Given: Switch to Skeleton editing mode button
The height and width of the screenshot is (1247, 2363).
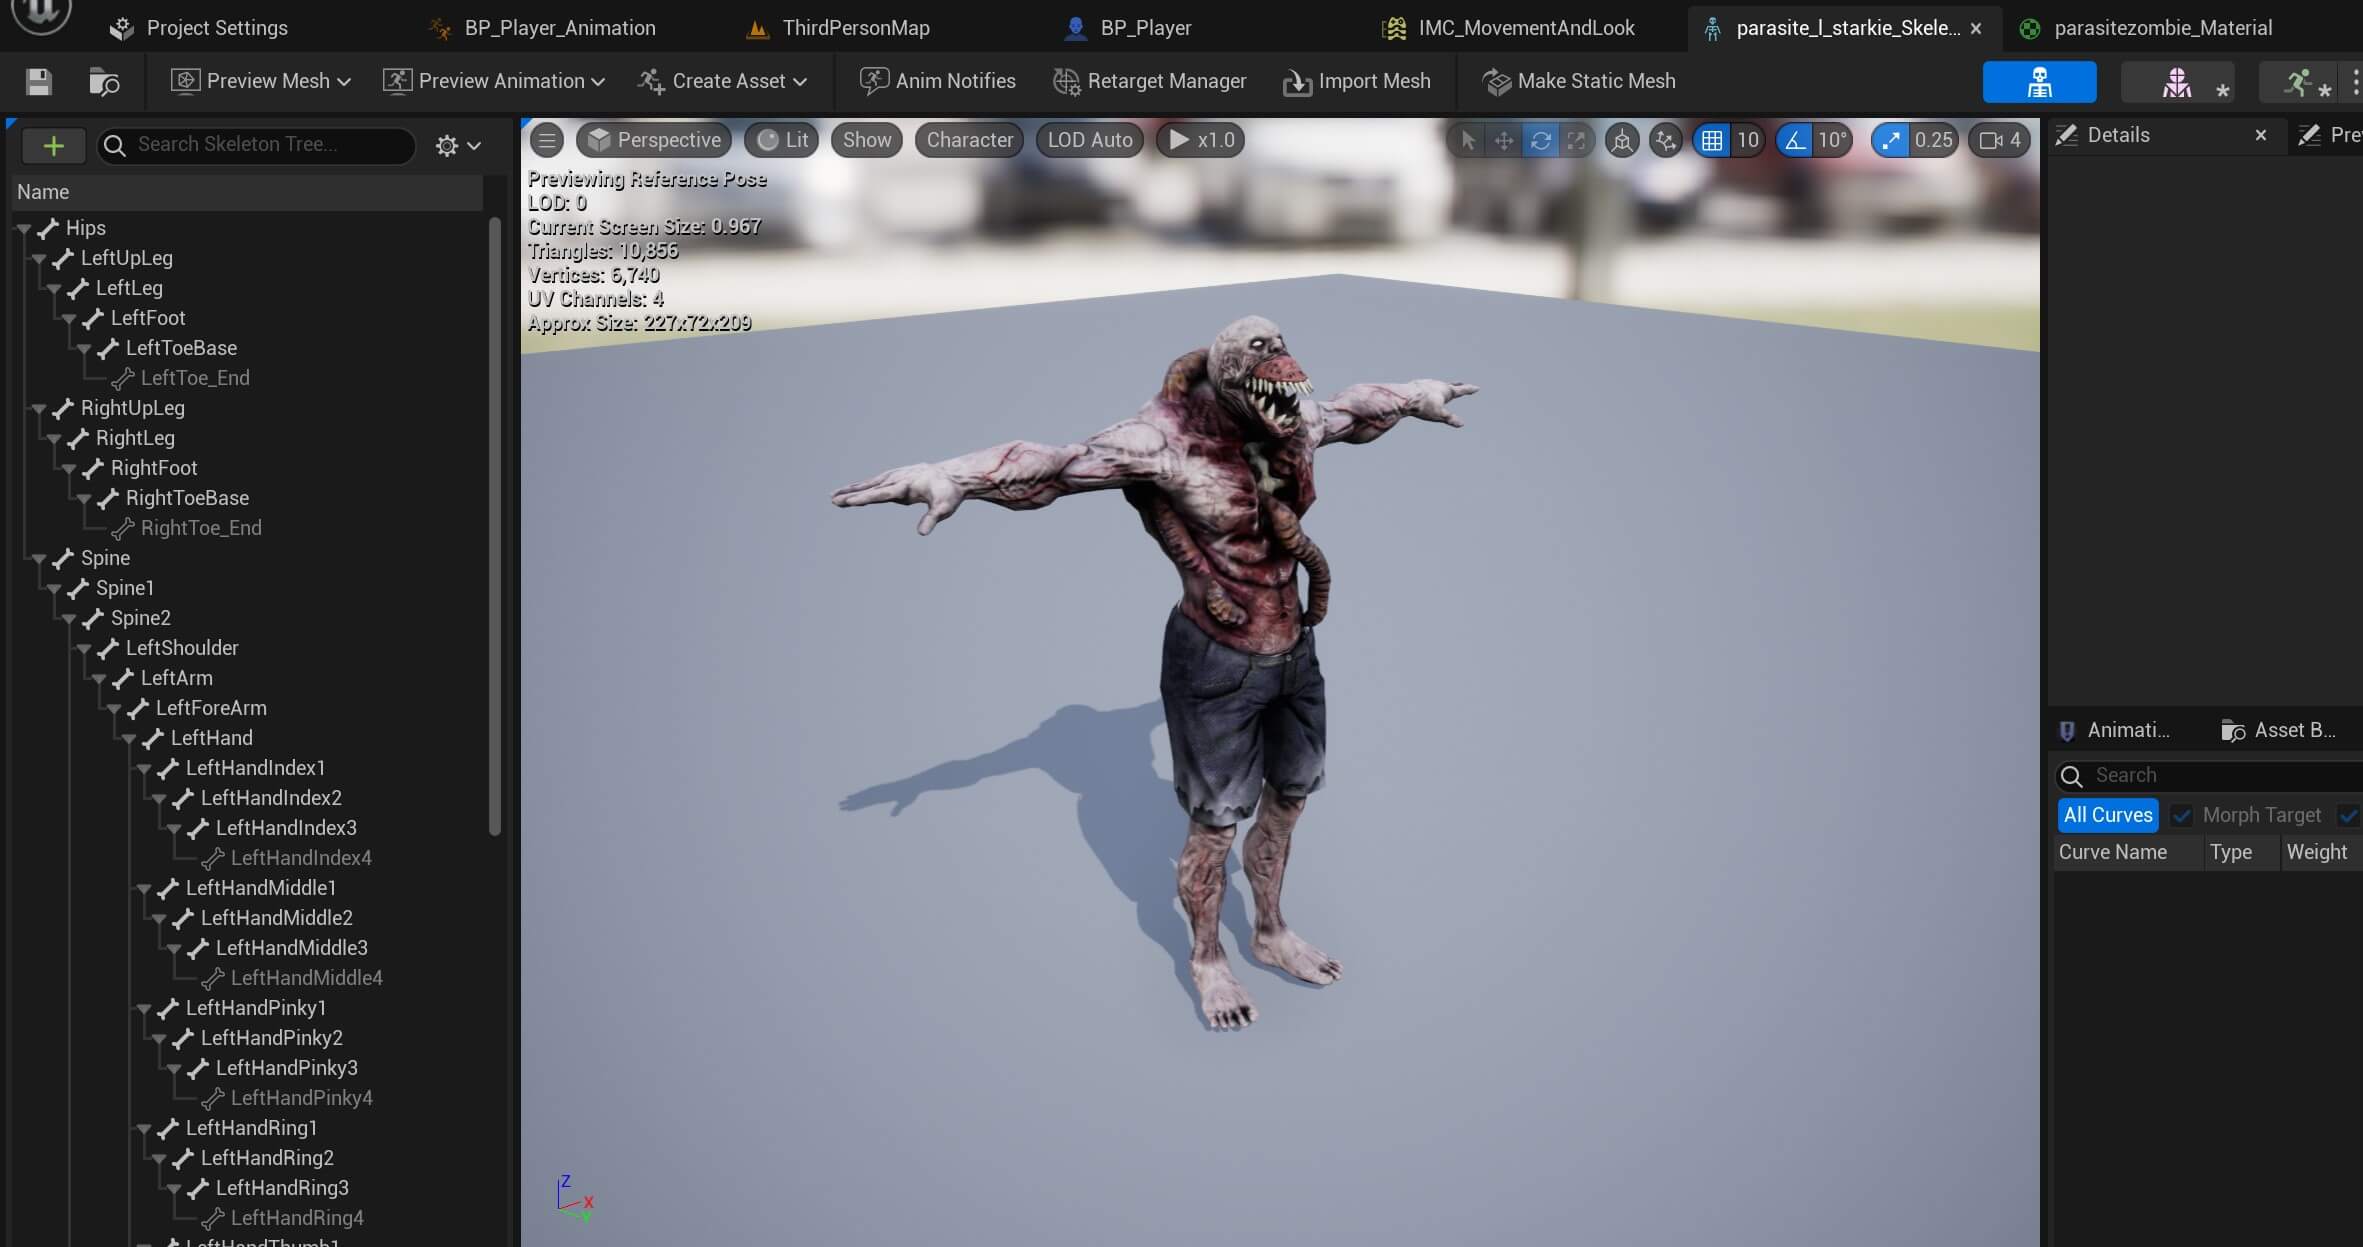Looking at the screenshot, I should pyautogui.click(x=2039, y=82).
